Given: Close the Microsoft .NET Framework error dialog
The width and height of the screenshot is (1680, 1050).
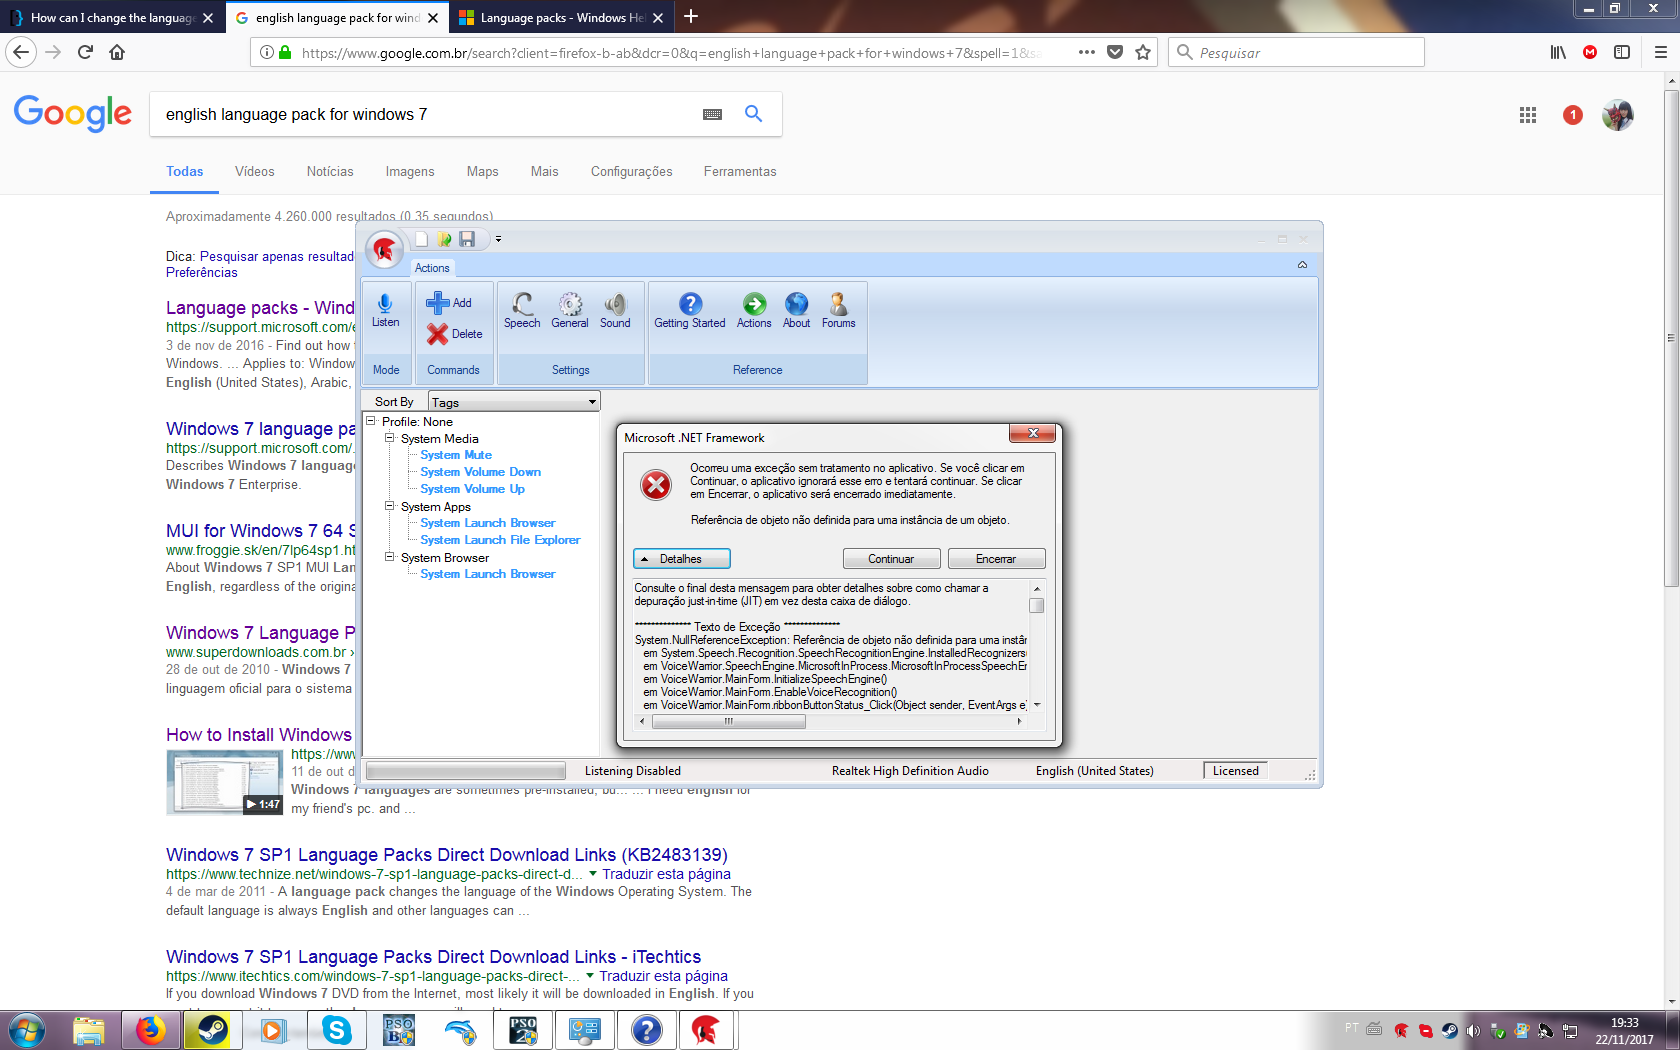Looking at the screenshot, I should 1033,433.
